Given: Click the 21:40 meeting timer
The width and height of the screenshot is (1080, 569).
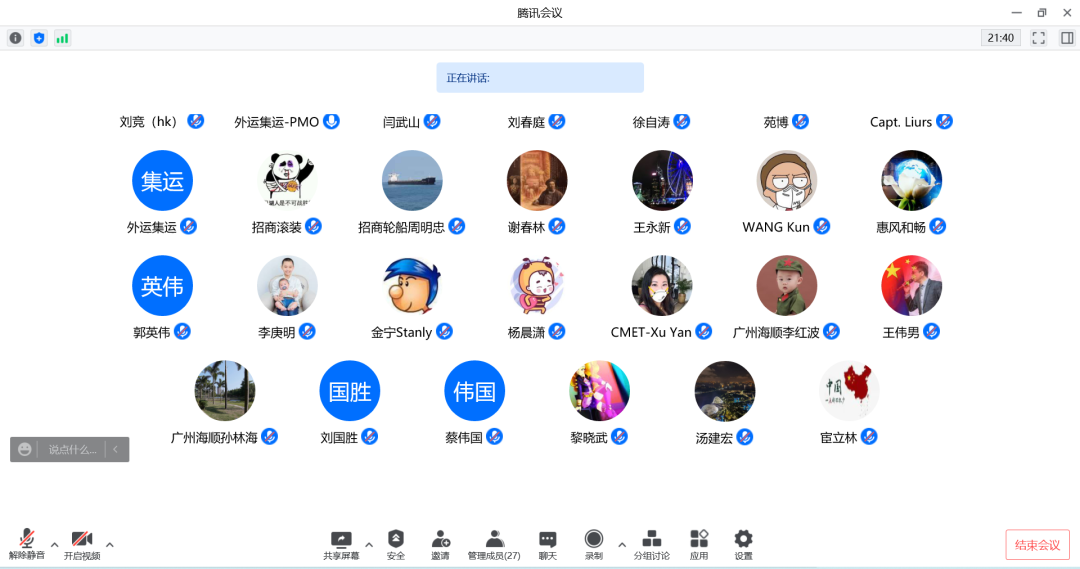Looking at the screenshot, I should 1001,38.
